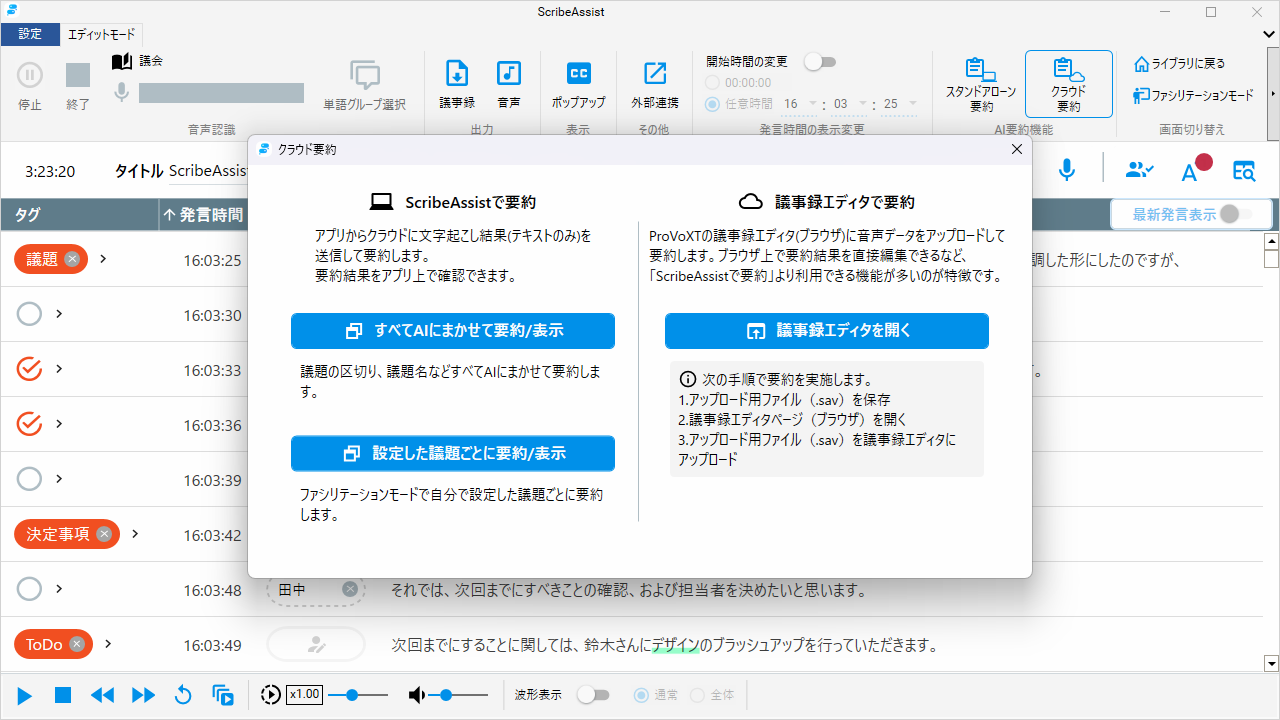This screenshot has height=720, width=1280.
Task: Adjust the volume slider
Action: coord(446,695)
